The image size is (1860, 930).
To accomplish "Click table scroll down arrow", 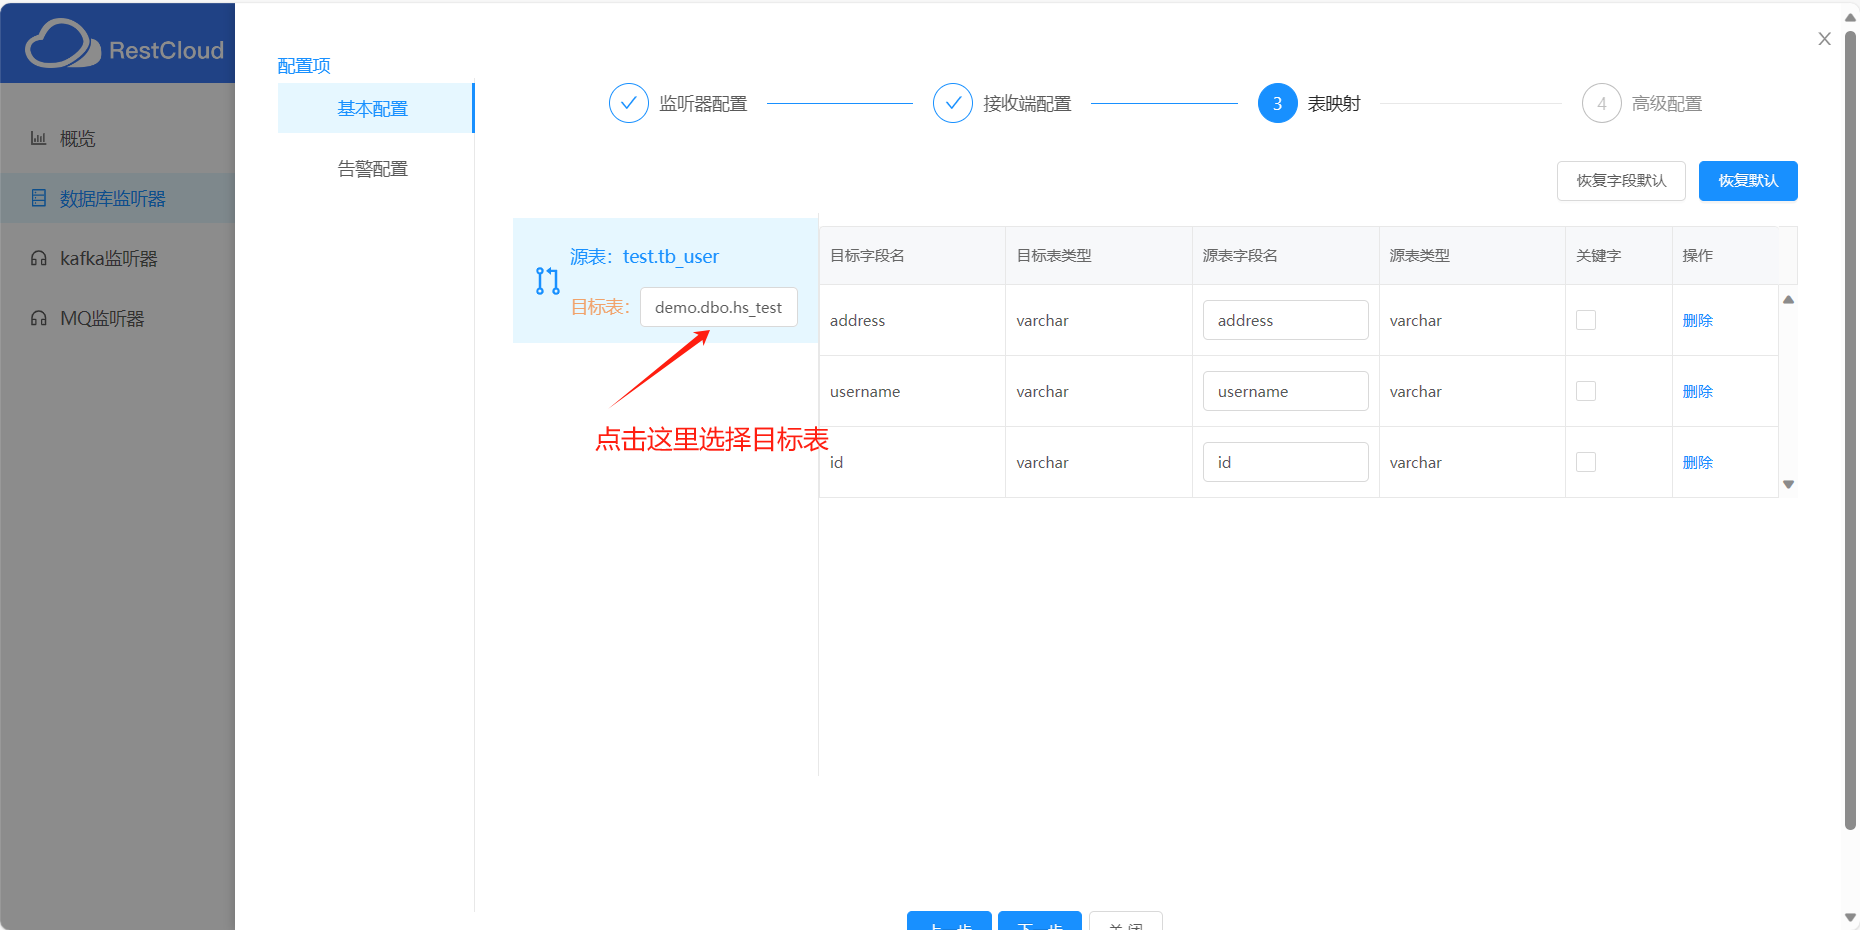I will (1788, 484).
